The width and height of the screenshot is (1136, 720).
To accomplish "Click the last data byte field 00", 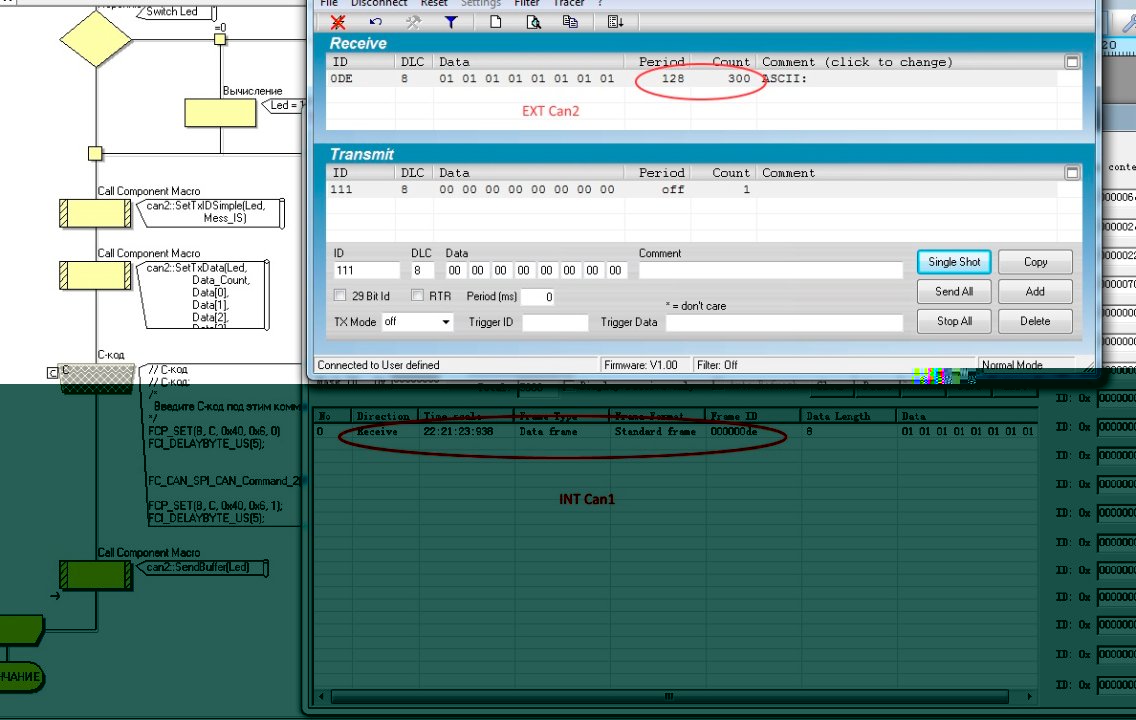I will pos(615,270).
